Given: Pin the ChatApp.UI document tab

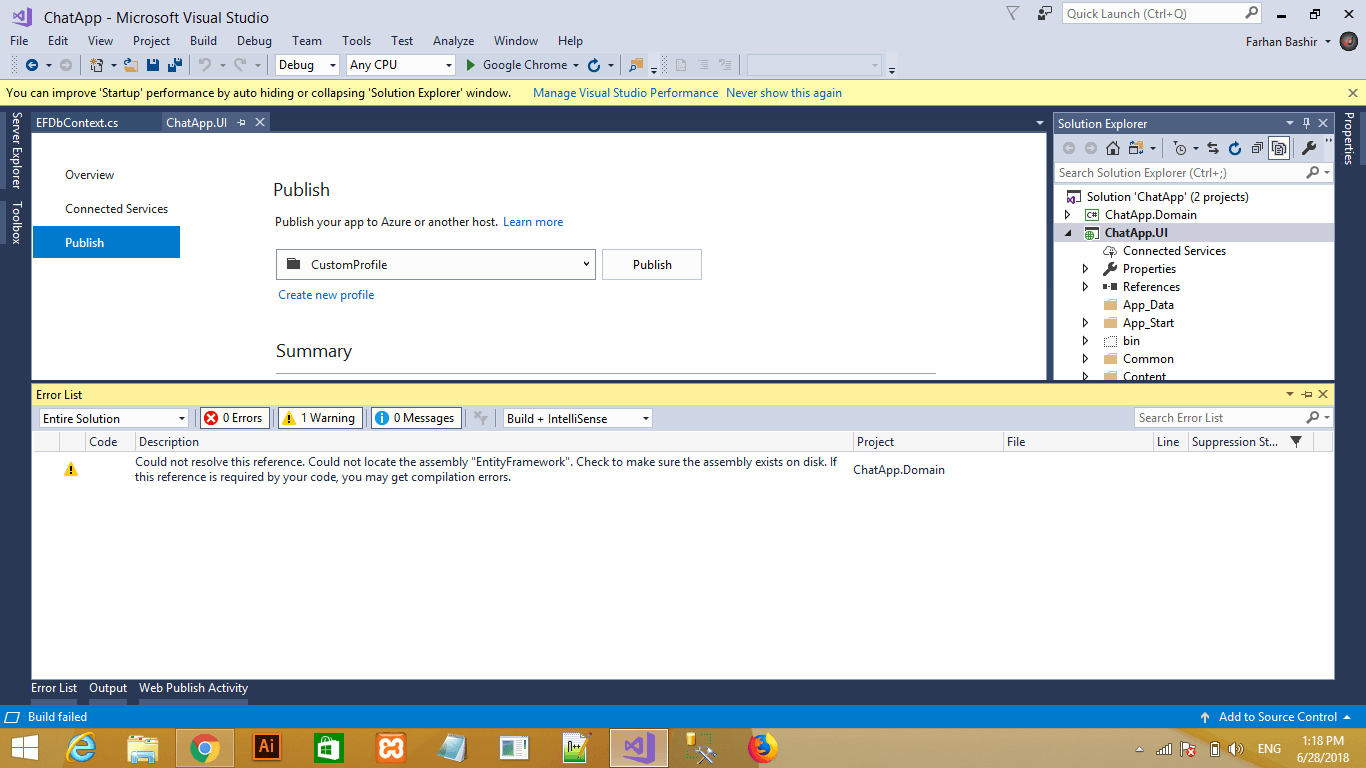Looking at the screenshot, I should 242,122.
